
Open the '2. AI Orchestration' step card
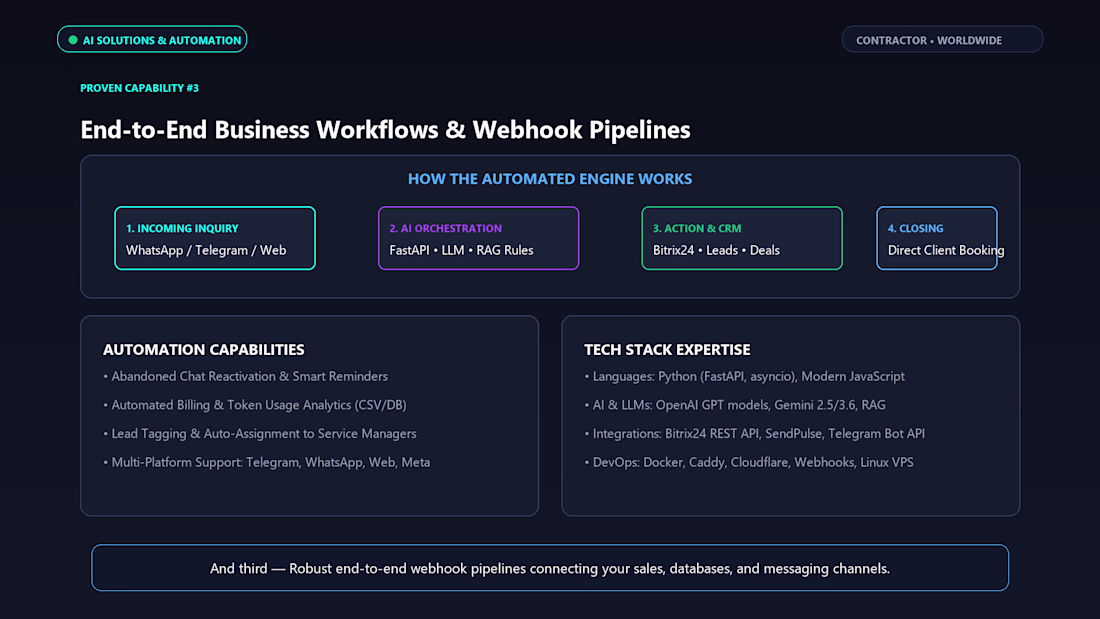(478, 238)
